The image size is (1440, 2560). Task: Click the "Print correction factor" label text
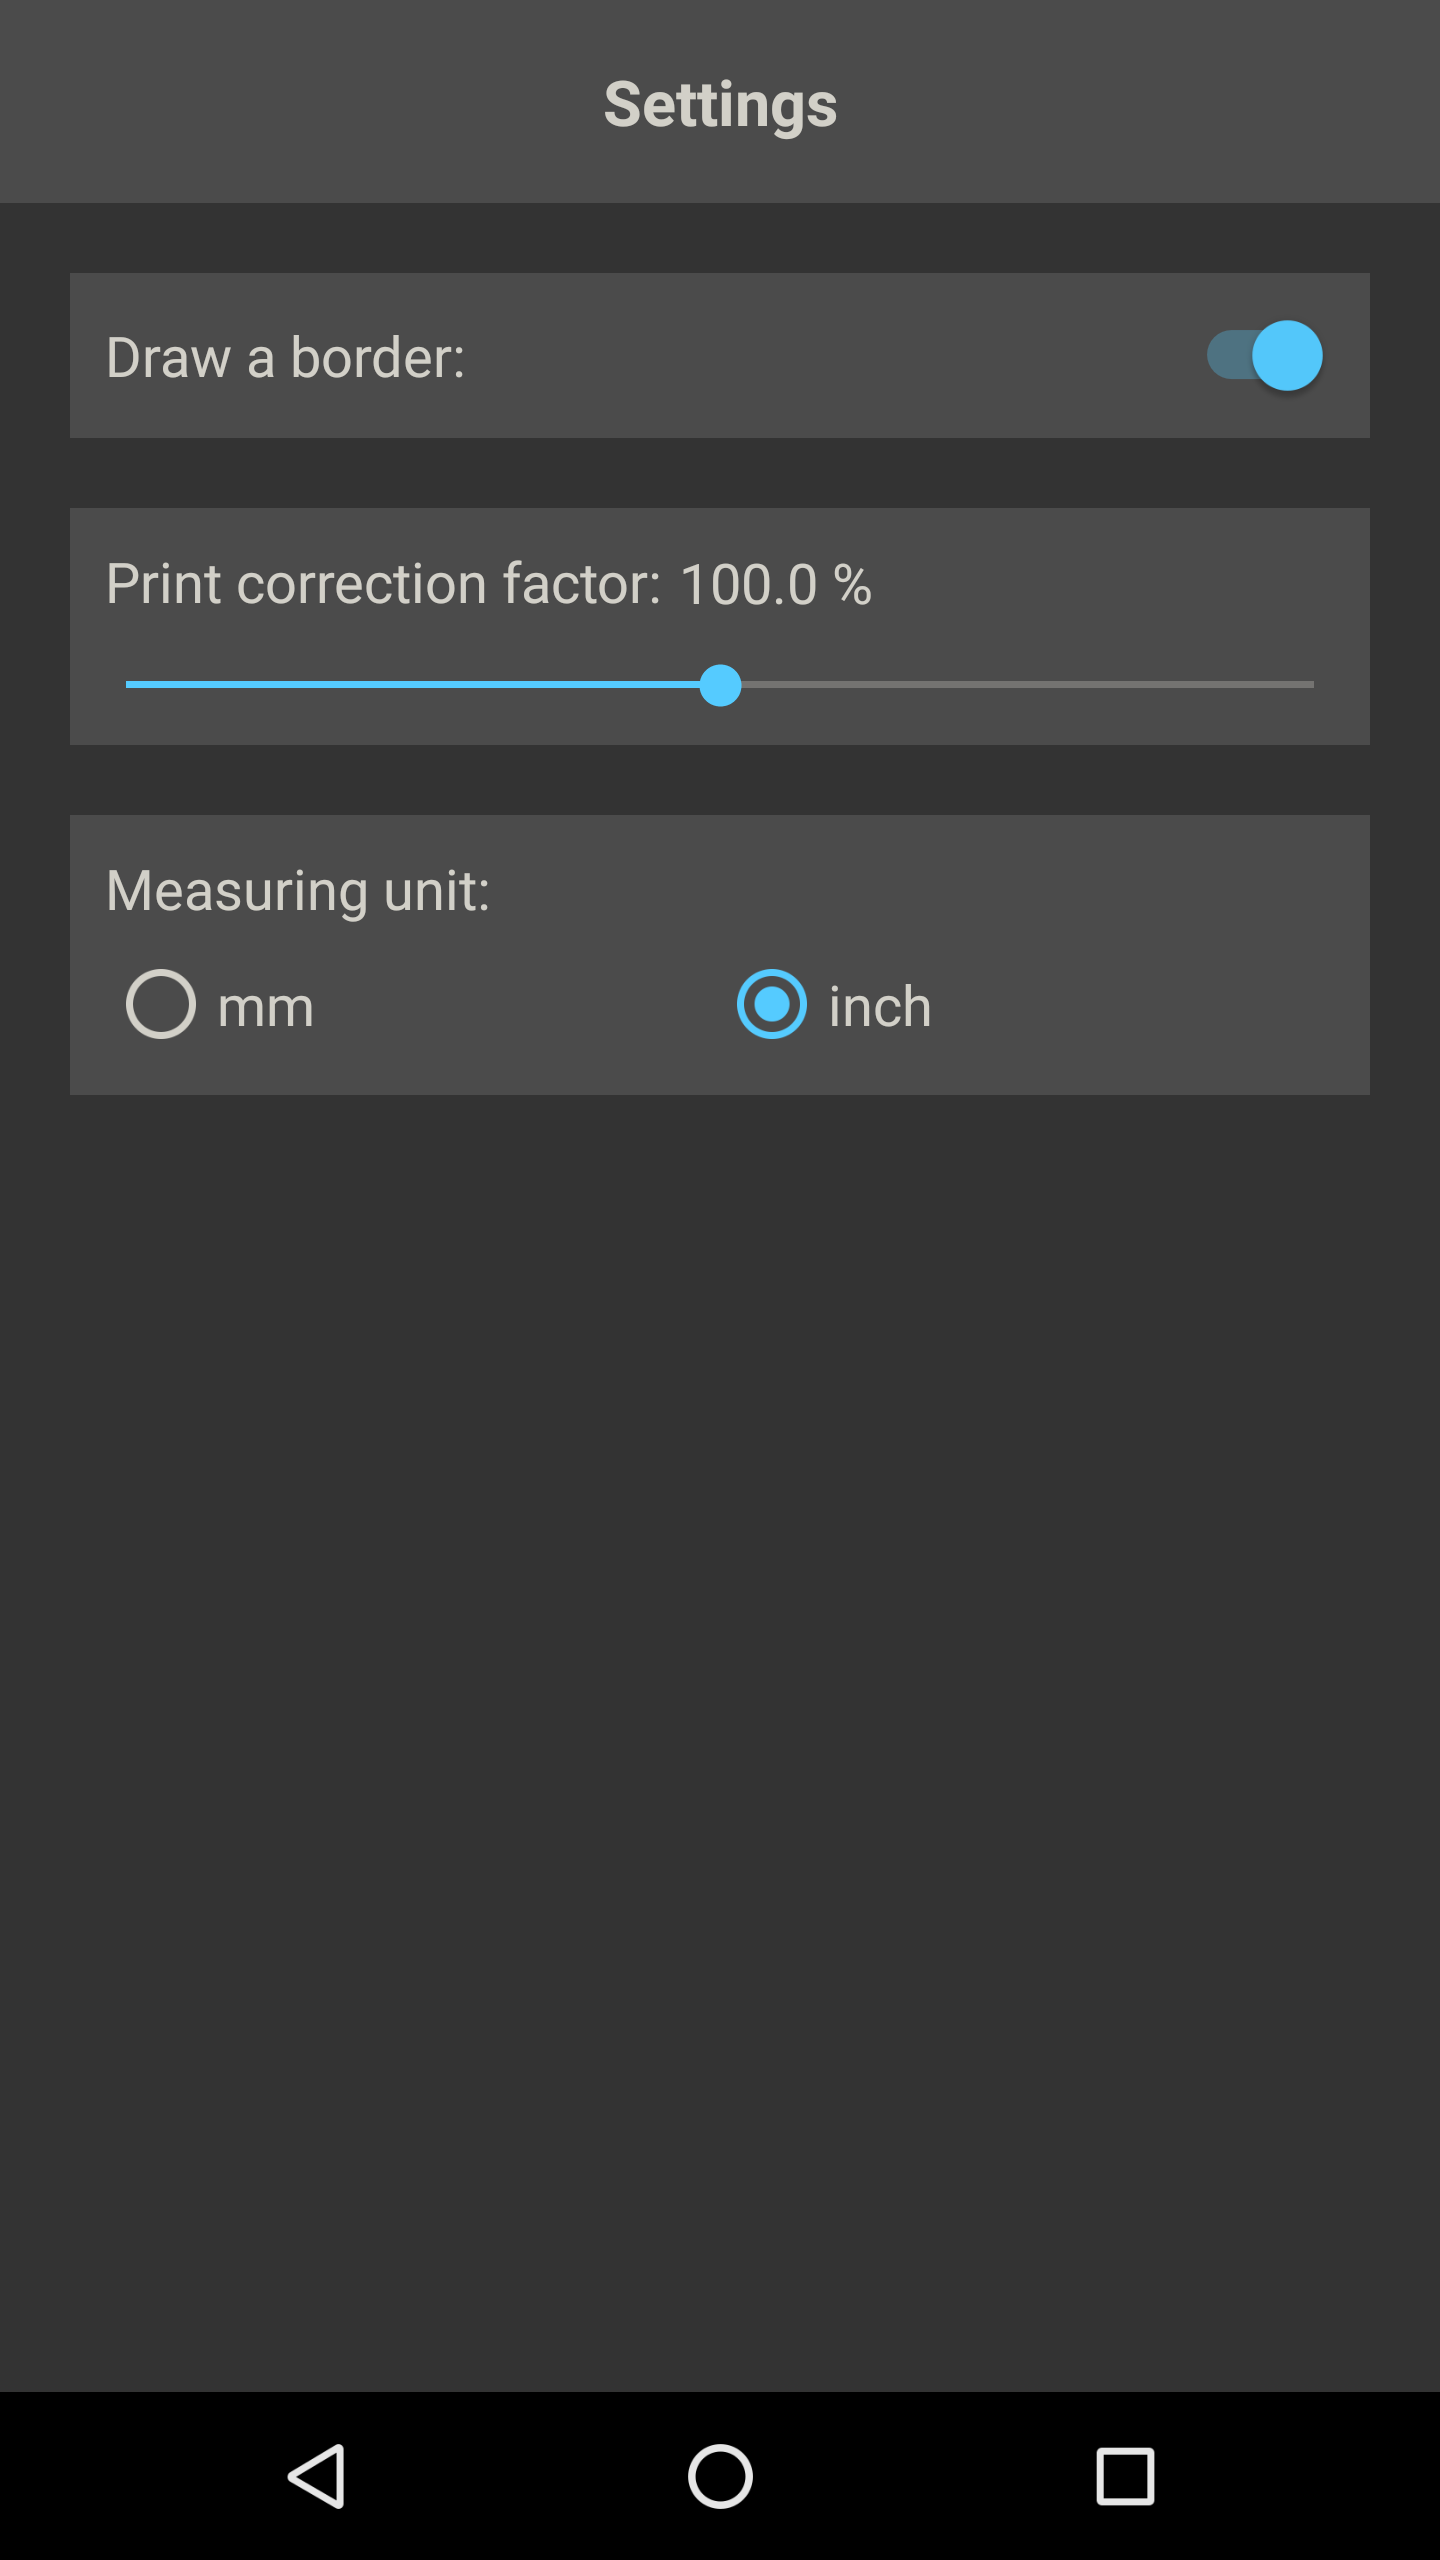[x=384, y=584]
